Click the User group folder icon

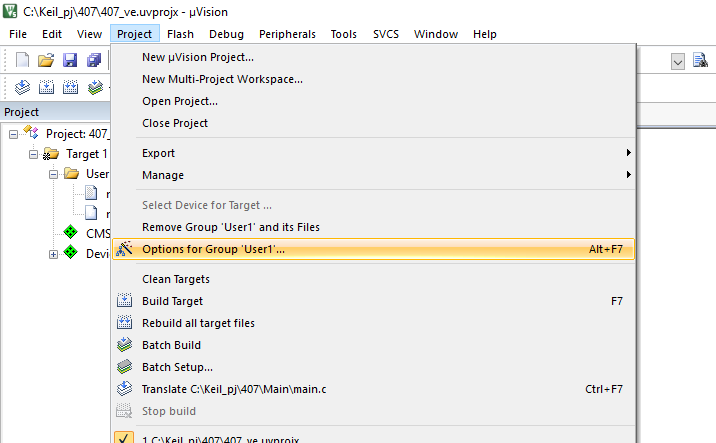coord(71,174)
